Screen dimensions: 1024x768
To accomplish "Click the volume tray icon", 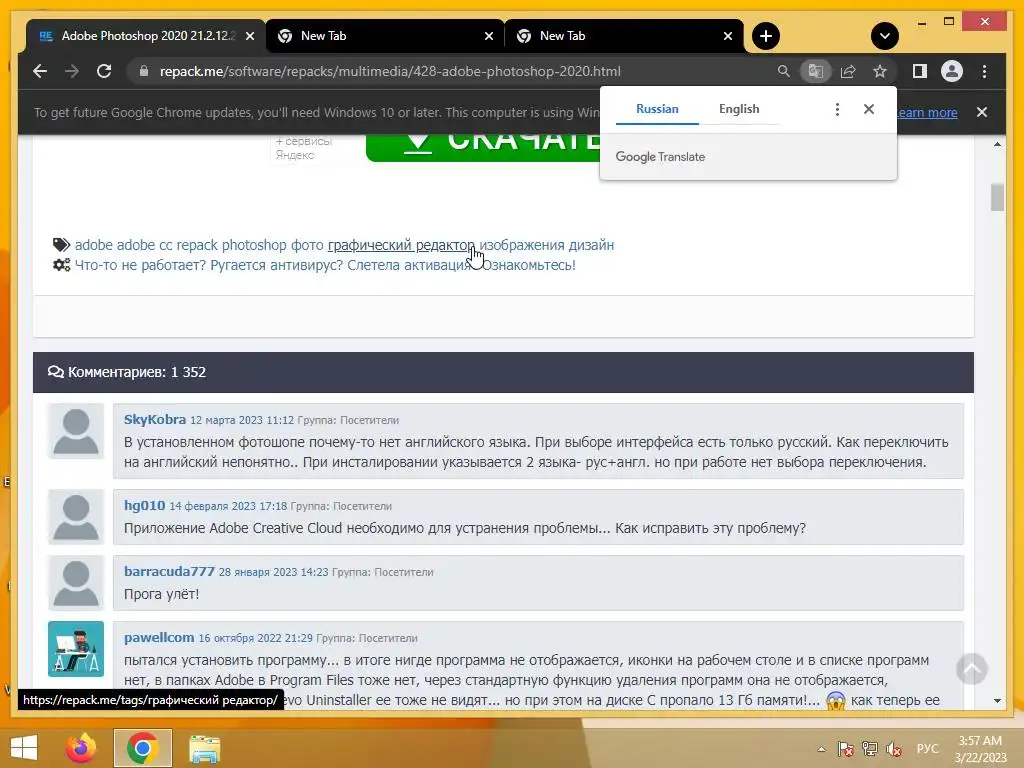I will [894, 749].
